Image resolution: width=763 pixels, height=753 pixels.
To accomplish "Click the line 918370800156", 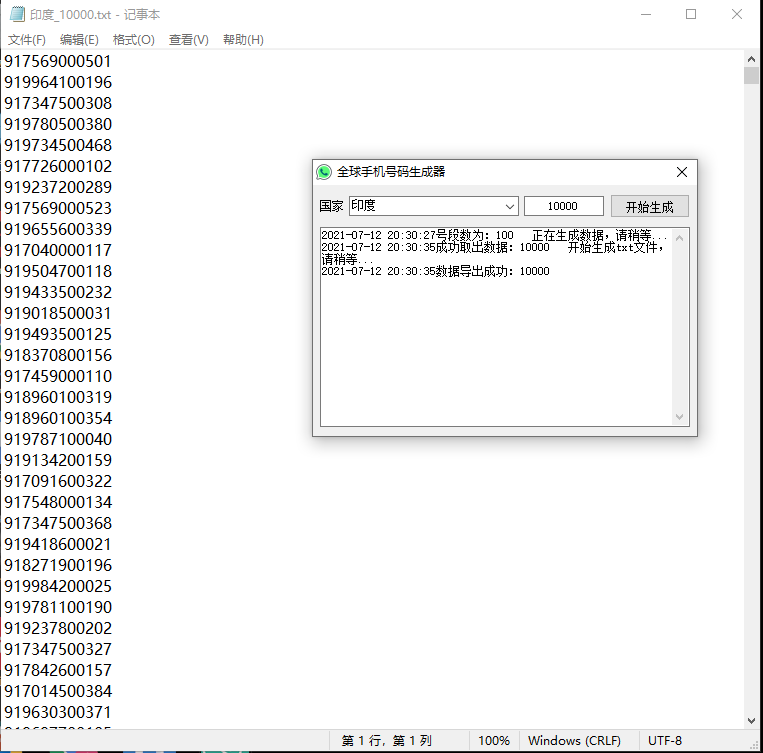I will pos(58,355).
